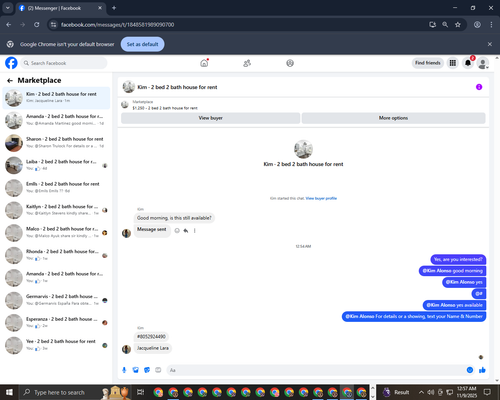Open Sharon 2 bed 2 bath chat
Screen dimensions: 500x400
coord(56,143)
